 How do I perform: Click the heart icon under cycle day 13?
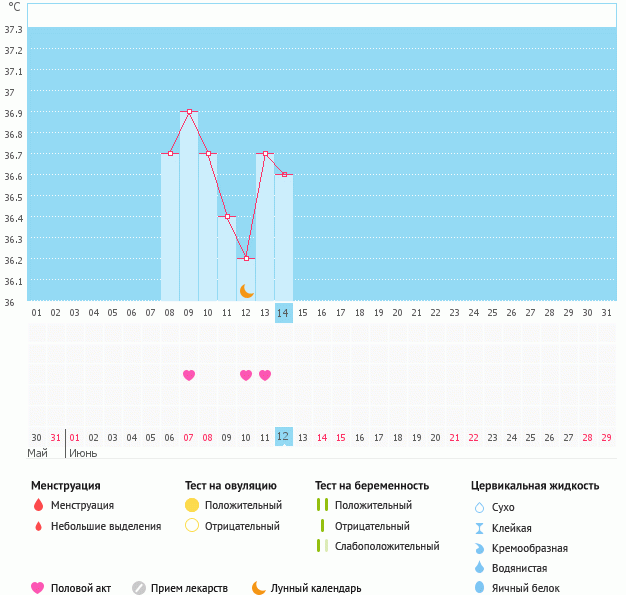[x=265, y=375]
